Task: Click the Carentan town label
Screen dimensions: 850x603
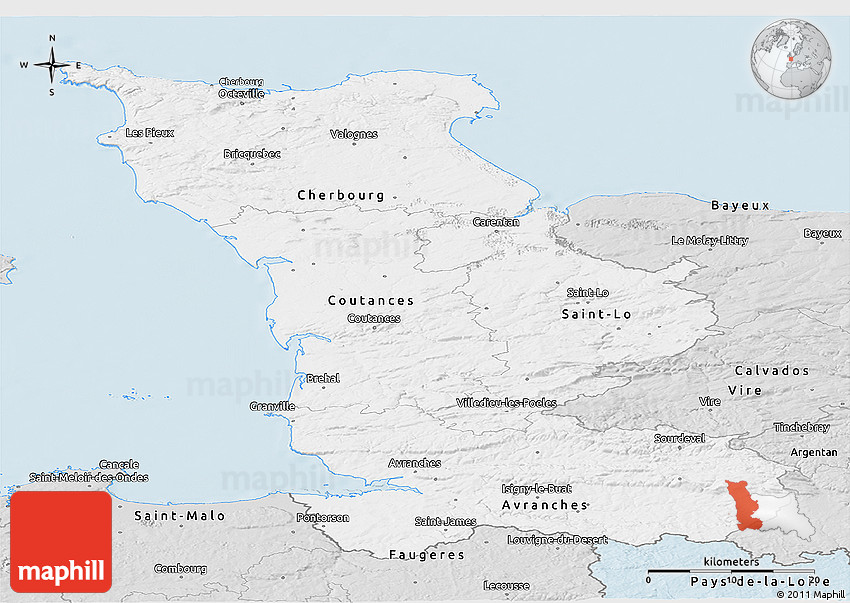Action: click(495, 222)
